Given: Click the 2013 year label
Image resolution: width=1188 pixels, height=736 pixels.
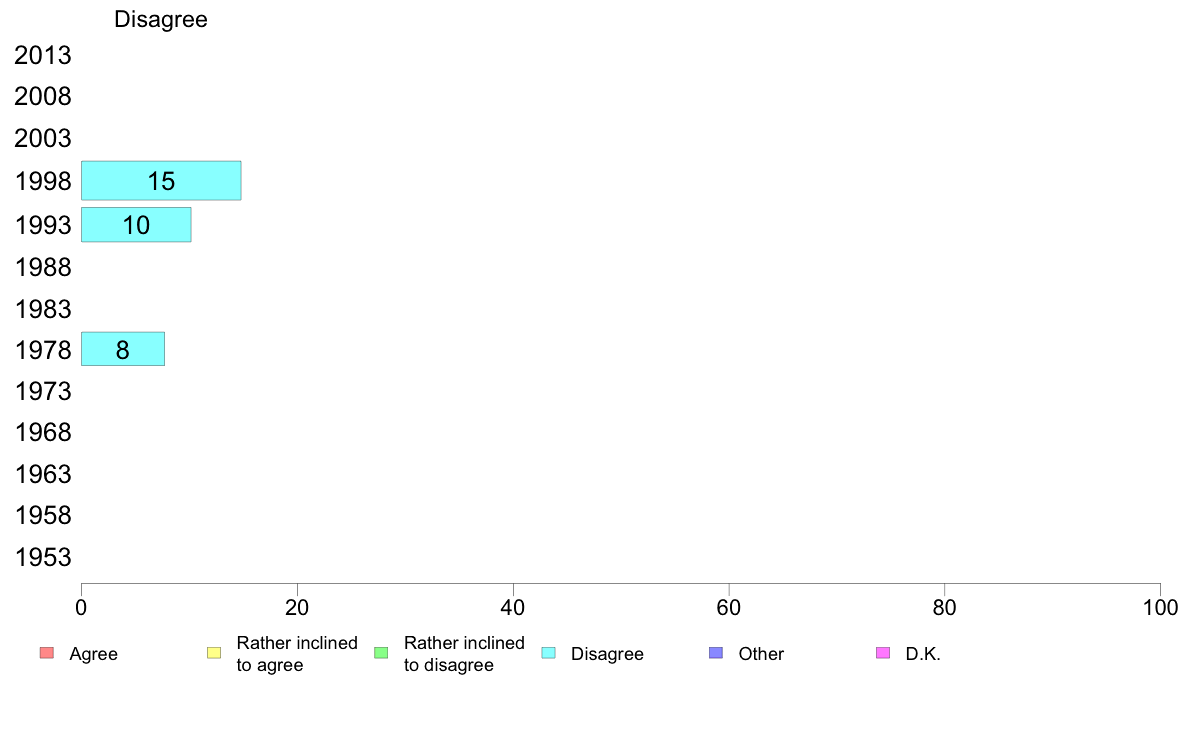Looking at the screenshot, I should click(42, 55).
